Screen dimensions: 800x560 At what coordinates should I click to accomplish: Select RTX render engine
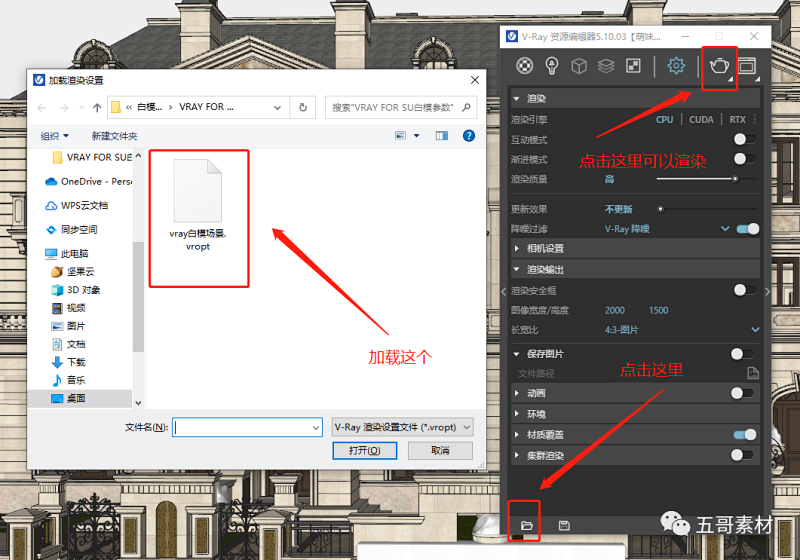(737, 120)
